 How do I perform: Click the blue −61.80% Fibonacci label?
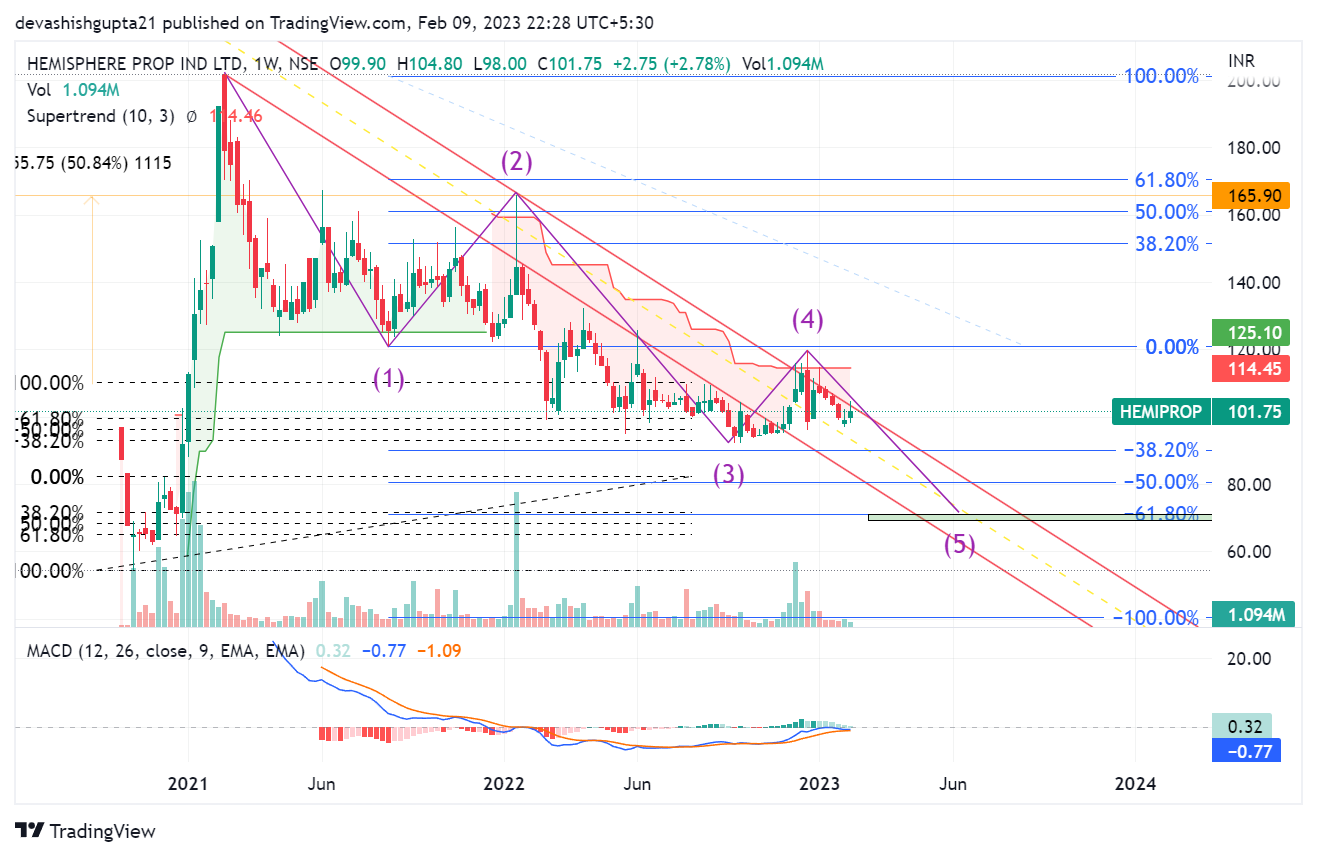pyautogui.click(x=1161, y=513)
